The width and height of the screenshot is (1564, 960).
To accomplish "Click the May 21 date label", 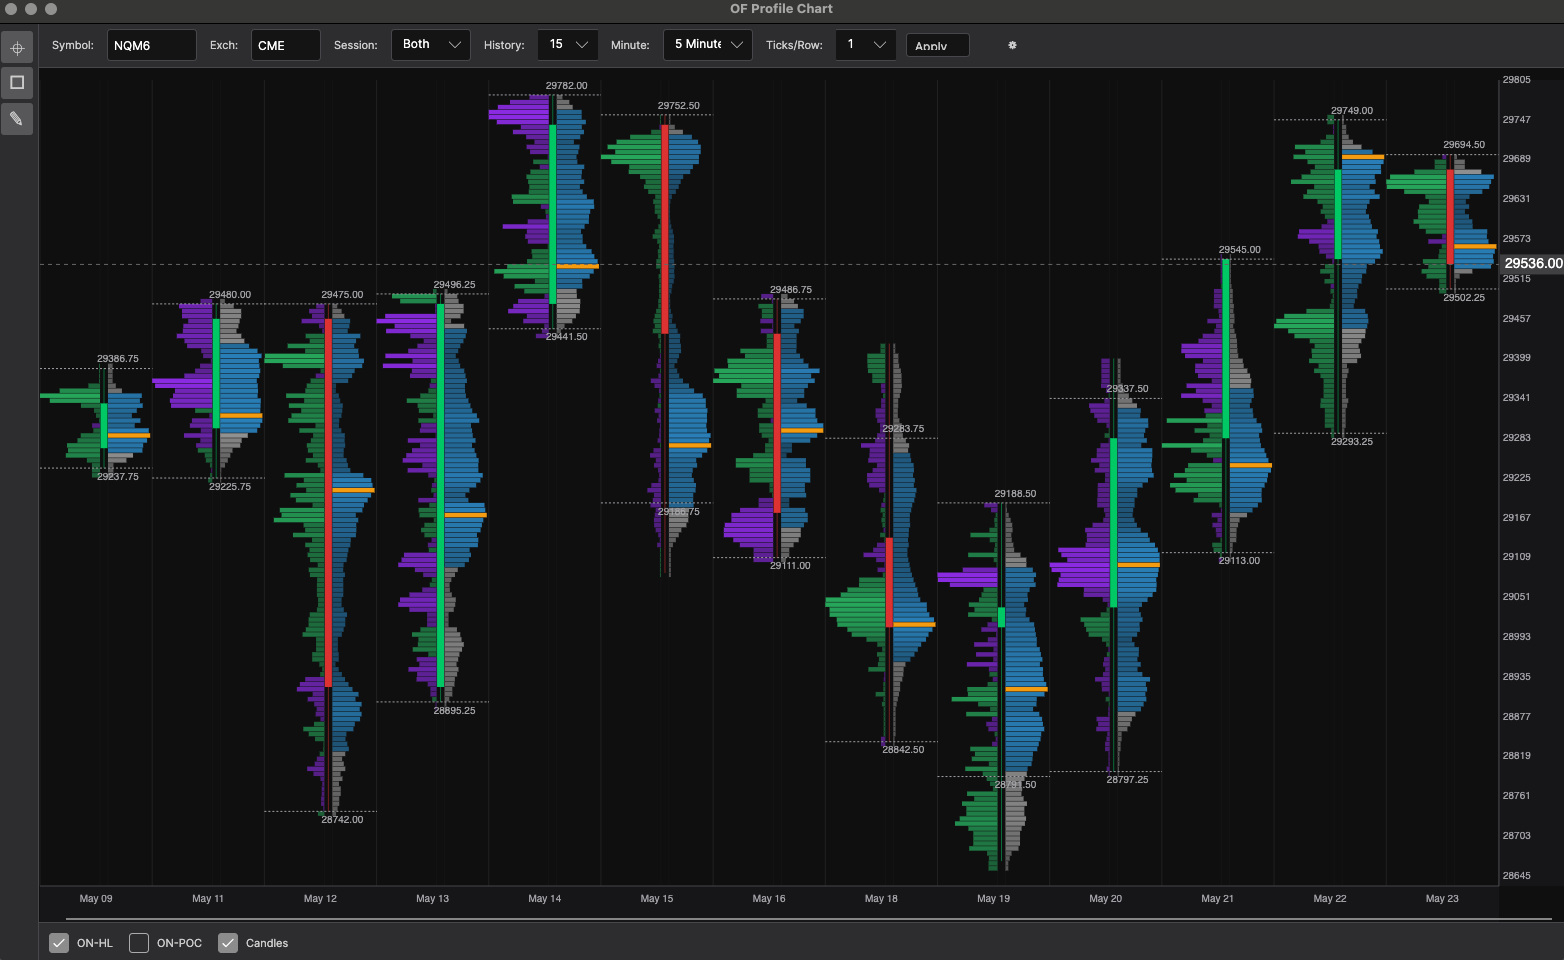I will (1218, 898).
